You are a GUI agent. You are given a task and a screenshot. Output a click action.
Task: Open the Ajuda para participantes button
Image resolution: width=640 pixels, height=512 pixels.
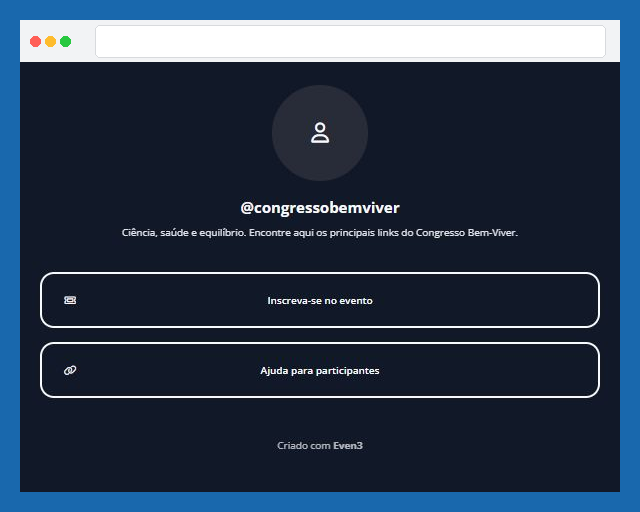point(320,370)
